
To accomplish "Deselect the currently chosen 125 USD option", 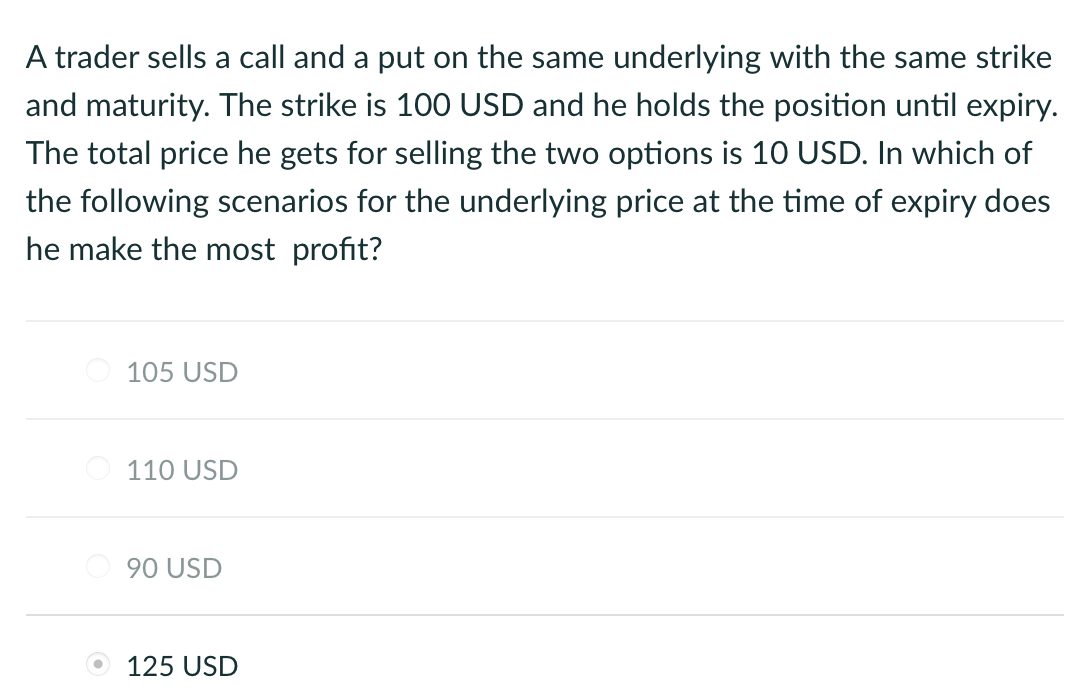I will (97, 664).
